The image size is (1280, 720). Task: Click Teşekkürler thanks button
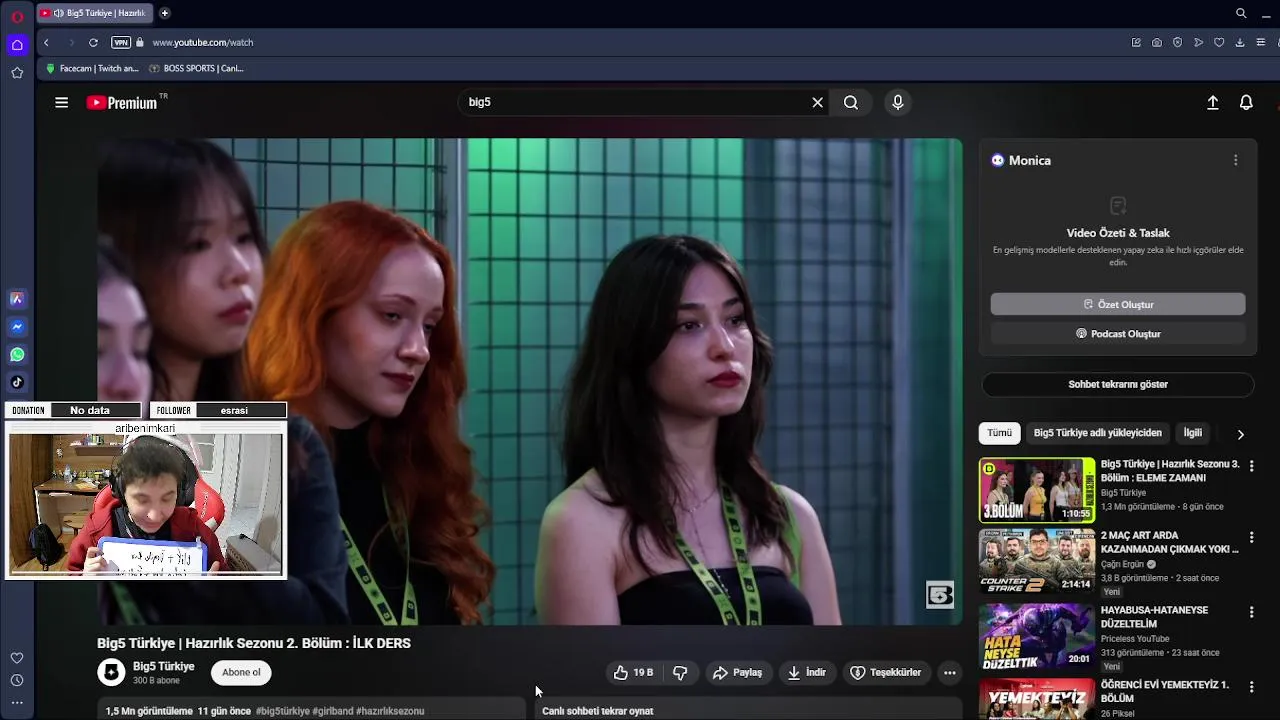pyautogui.click(x=885, y=673)
